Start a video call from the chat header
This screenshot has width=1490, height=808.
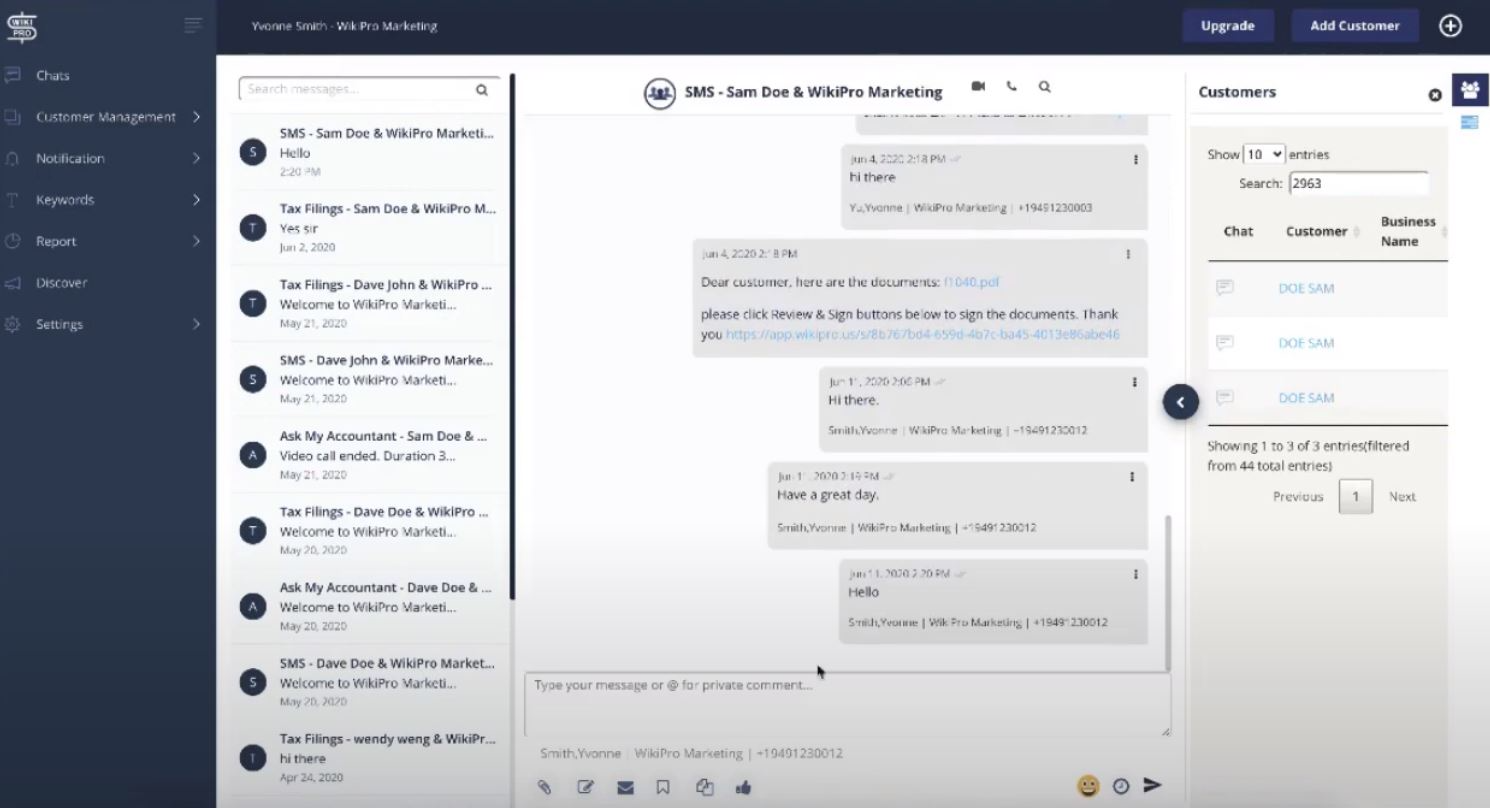(x=978, y=87)
